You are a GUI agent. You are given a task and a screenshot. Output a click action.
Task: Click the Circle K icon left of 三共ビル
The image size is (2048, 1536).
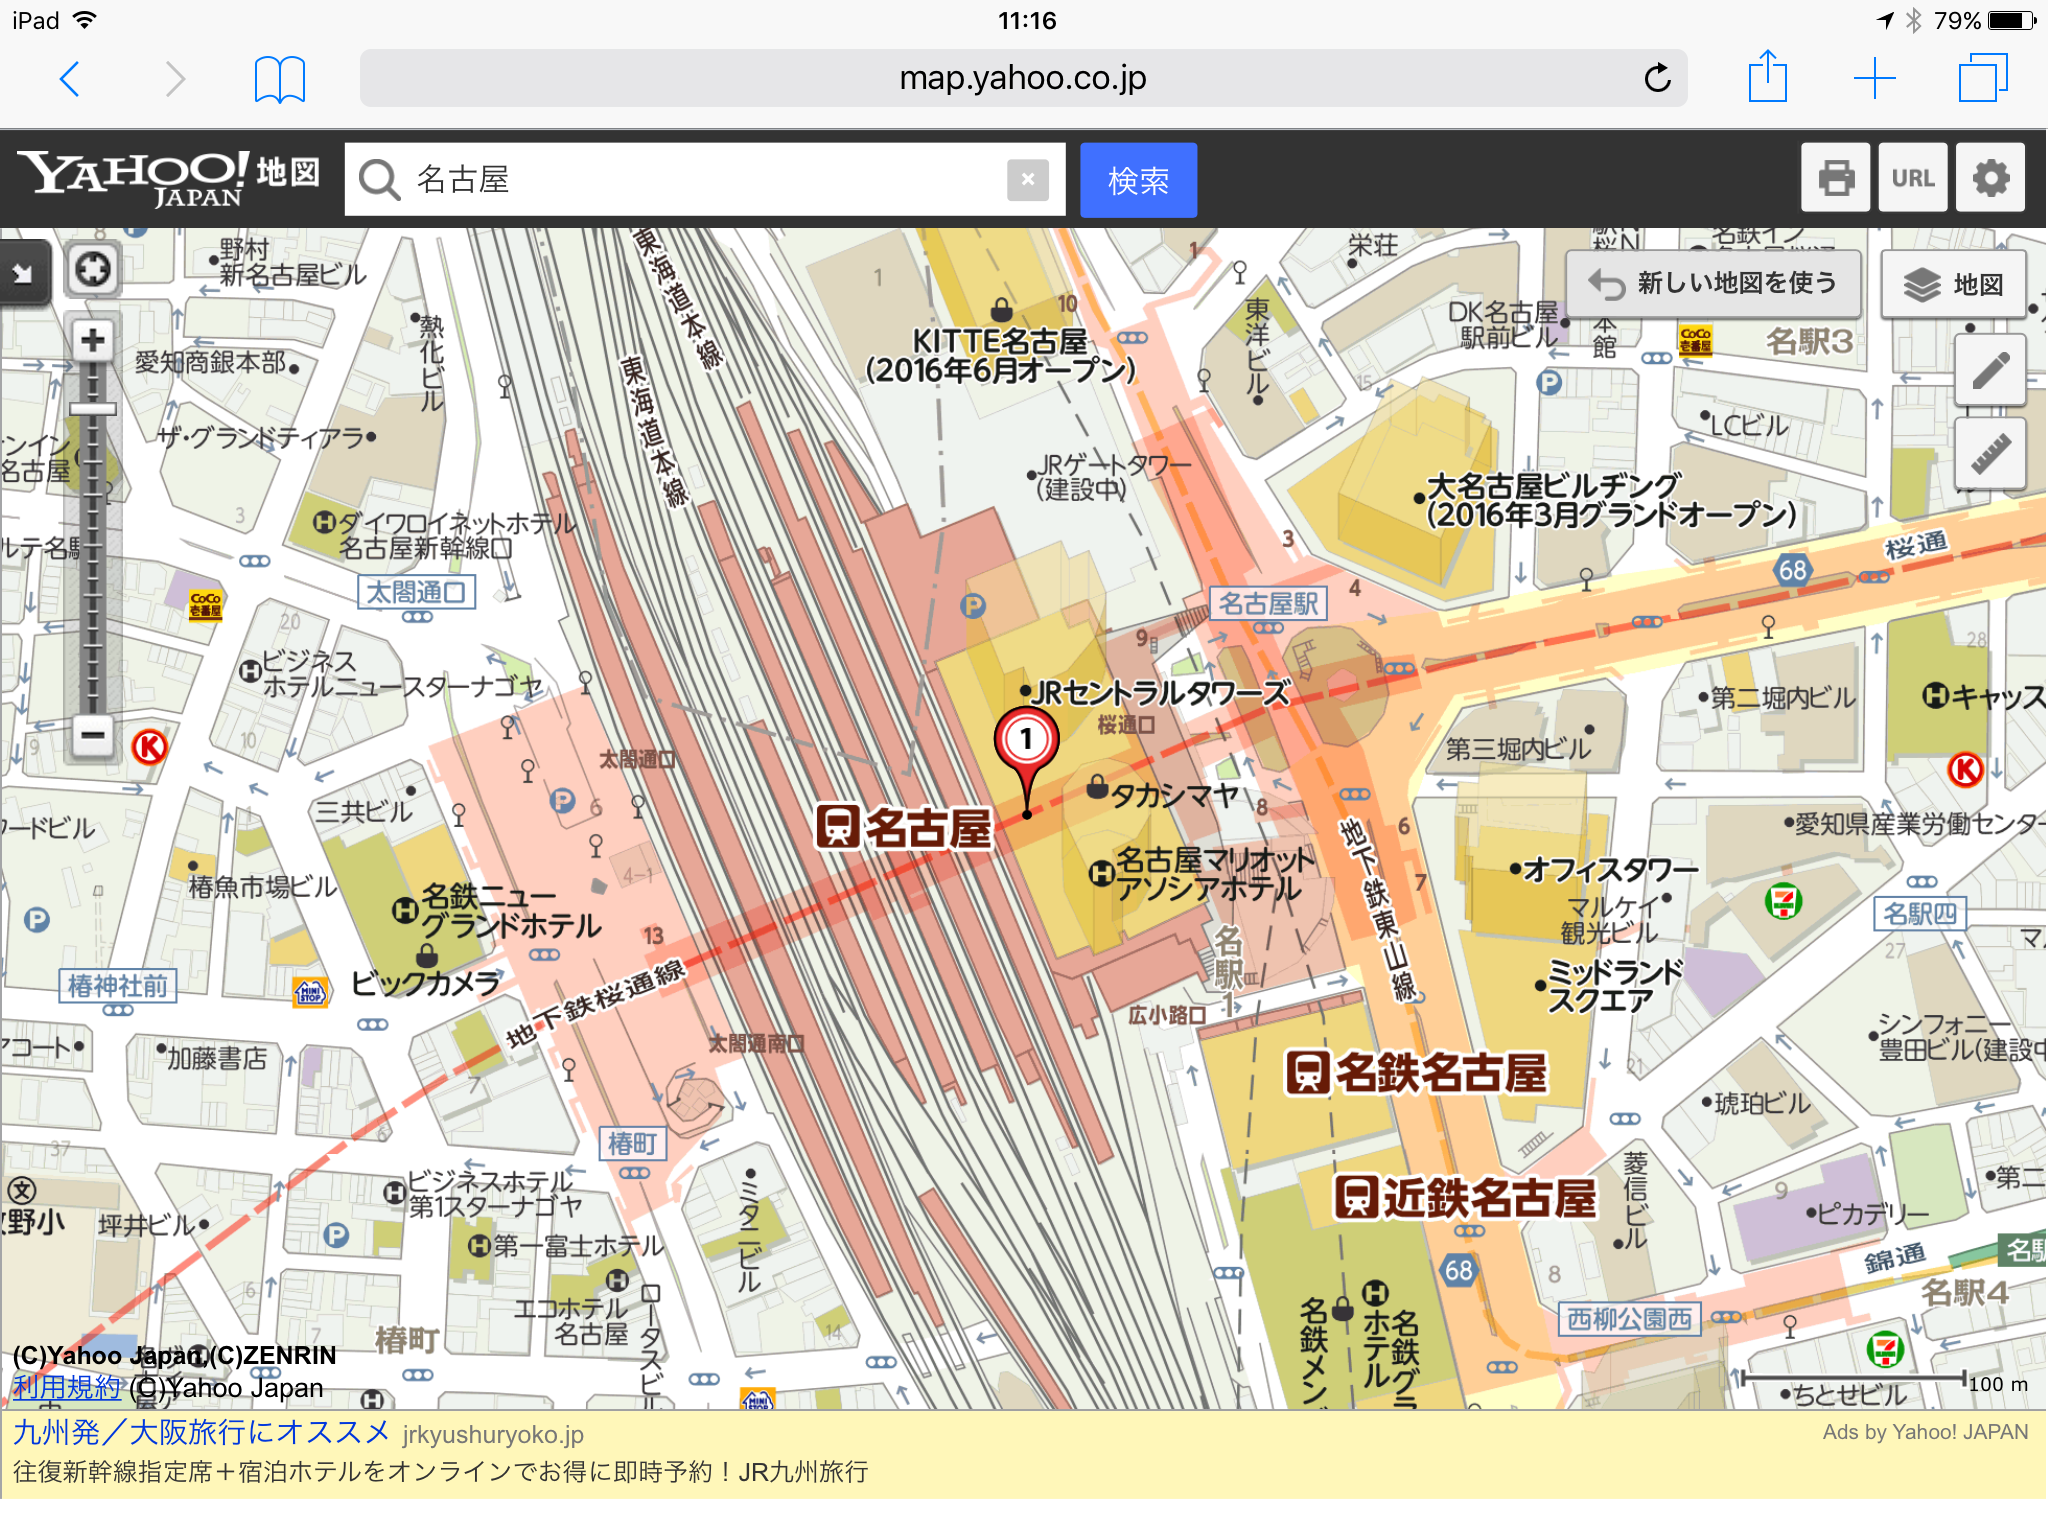(x=150, y=746)
